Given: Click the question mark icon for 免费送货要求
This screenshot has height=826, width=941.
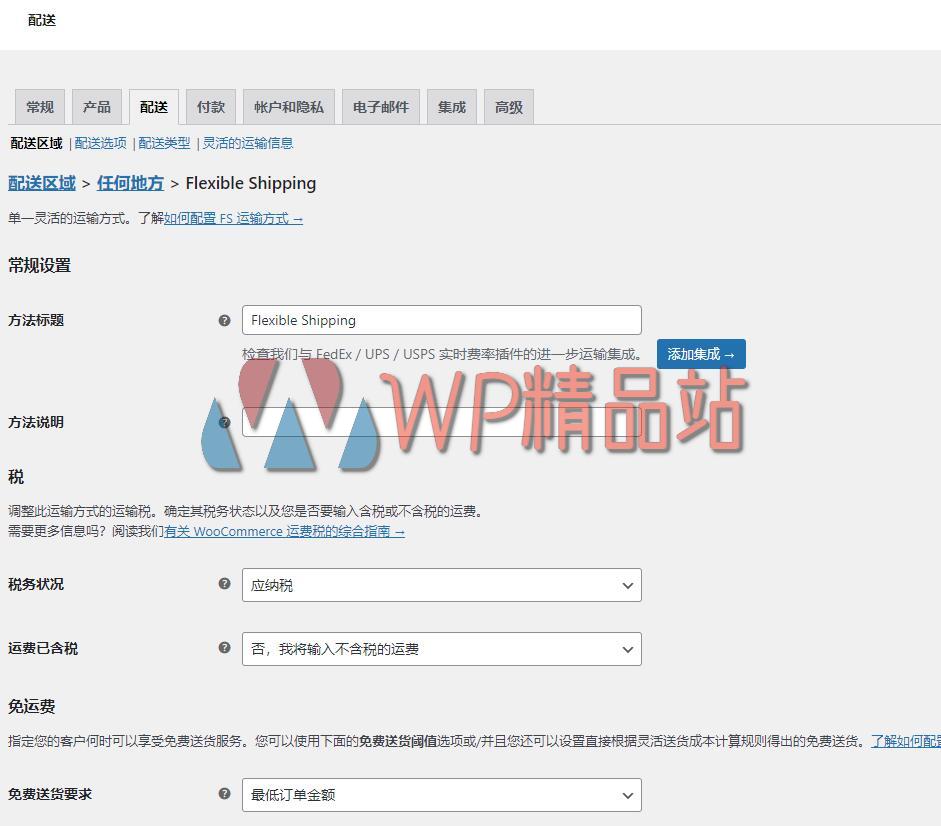Looking at the screenshot, I should pos(225,794).
